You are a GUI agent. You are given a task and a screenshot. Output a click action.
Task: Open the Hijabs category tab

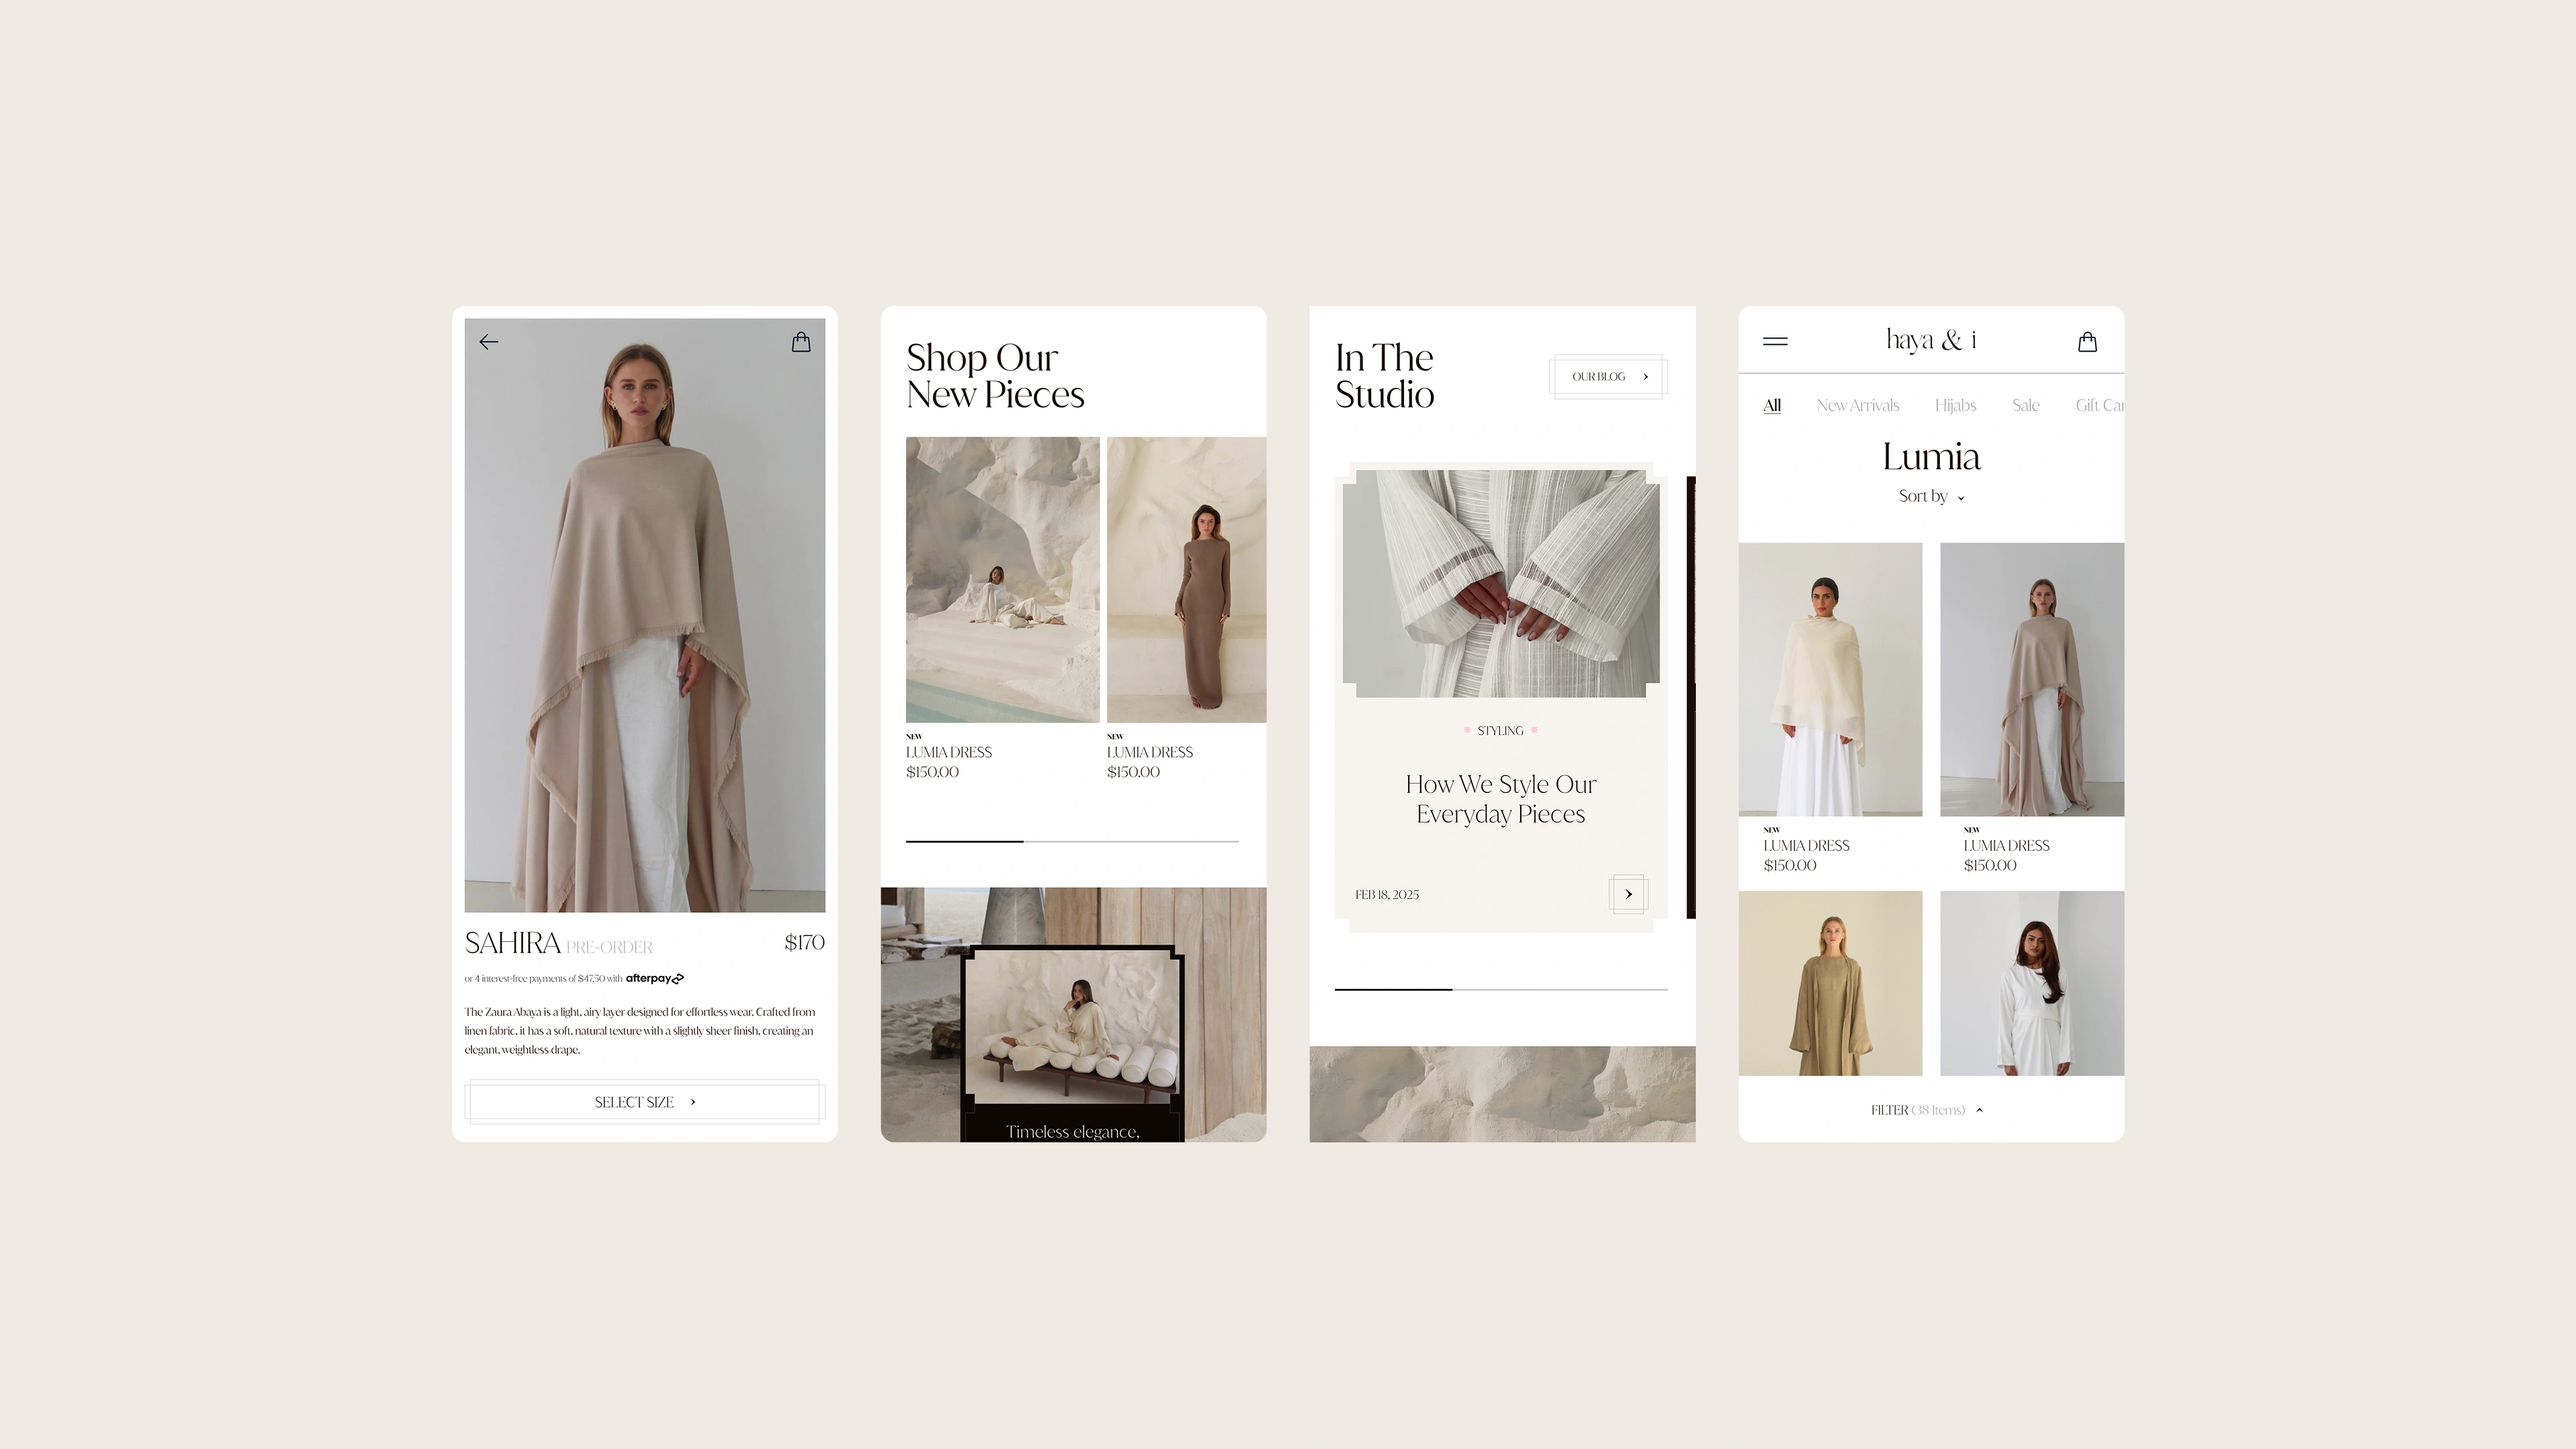tap(1955, 405)
